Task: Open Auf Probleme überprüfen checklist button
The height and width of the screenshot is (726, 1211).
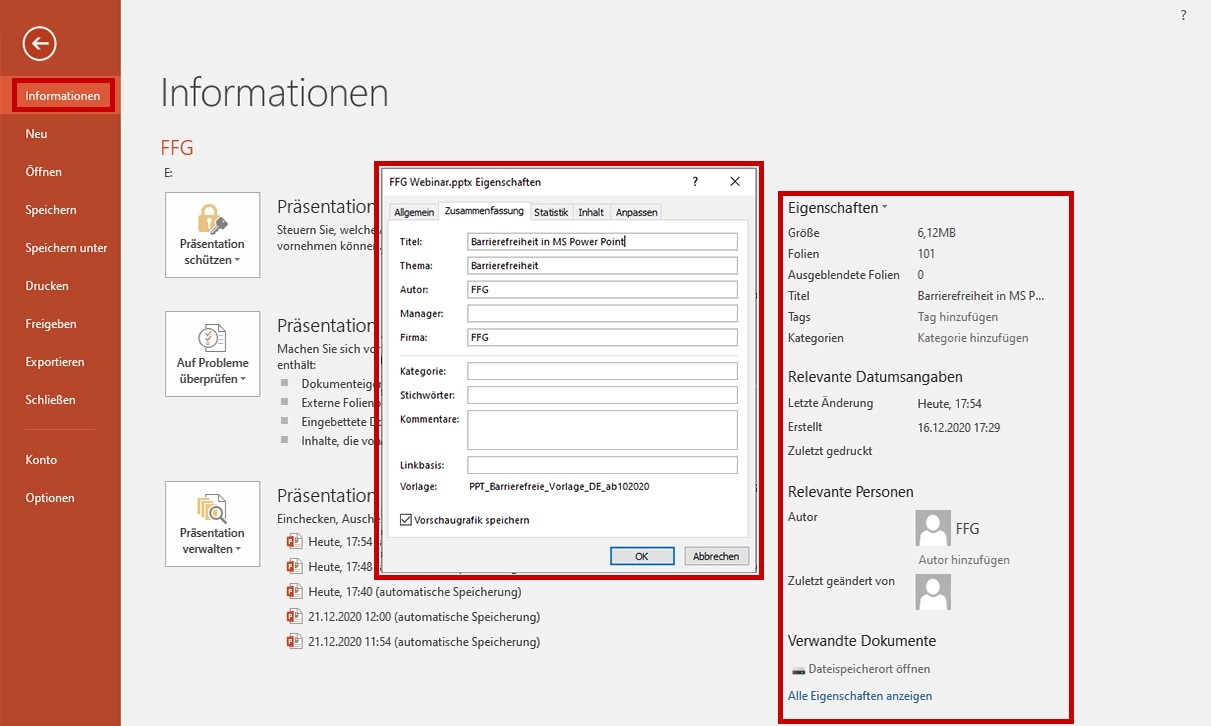Action: coord(212,354)
